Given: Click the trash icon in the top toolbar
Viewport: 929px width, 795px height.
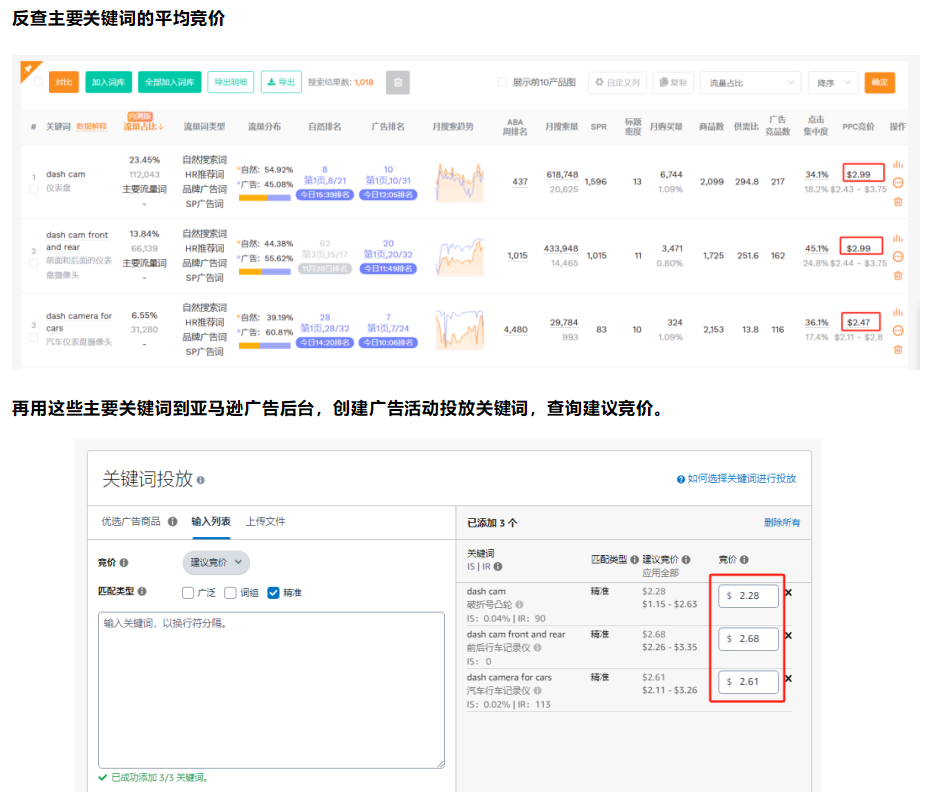Looking at the screenshot, I should click(397, 82).
